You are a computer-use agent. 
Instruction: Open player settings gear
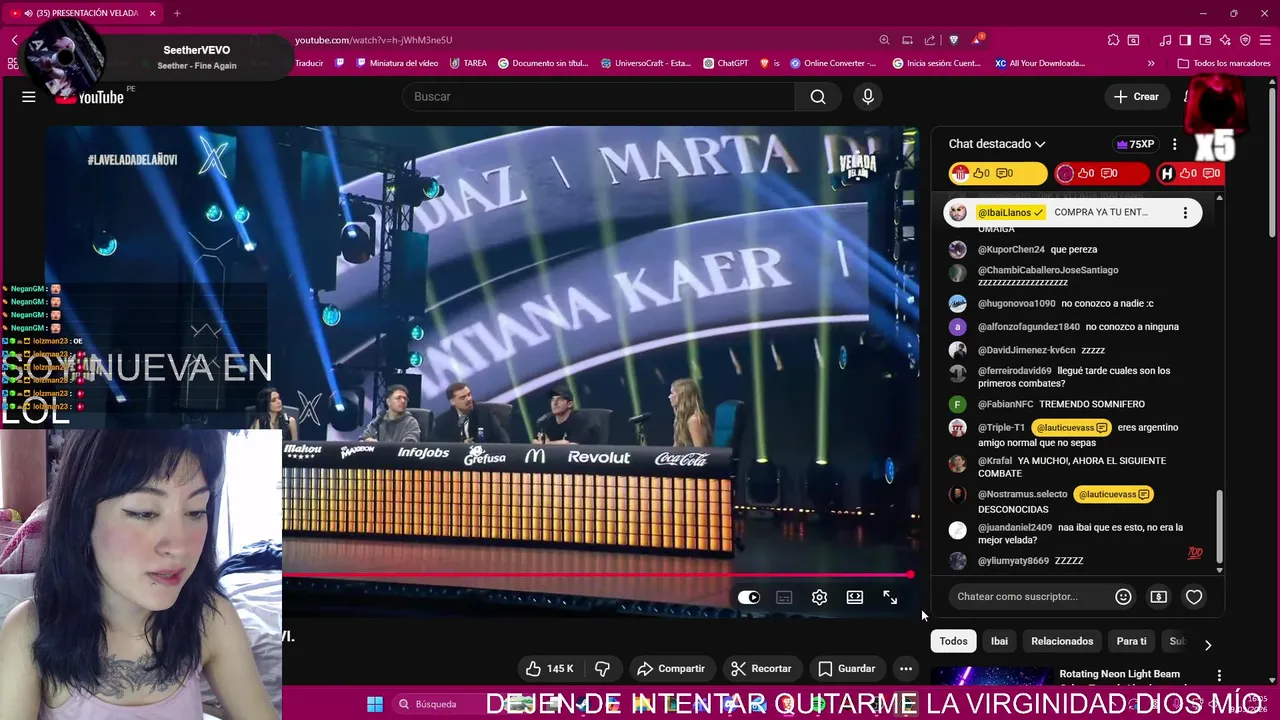819,597
